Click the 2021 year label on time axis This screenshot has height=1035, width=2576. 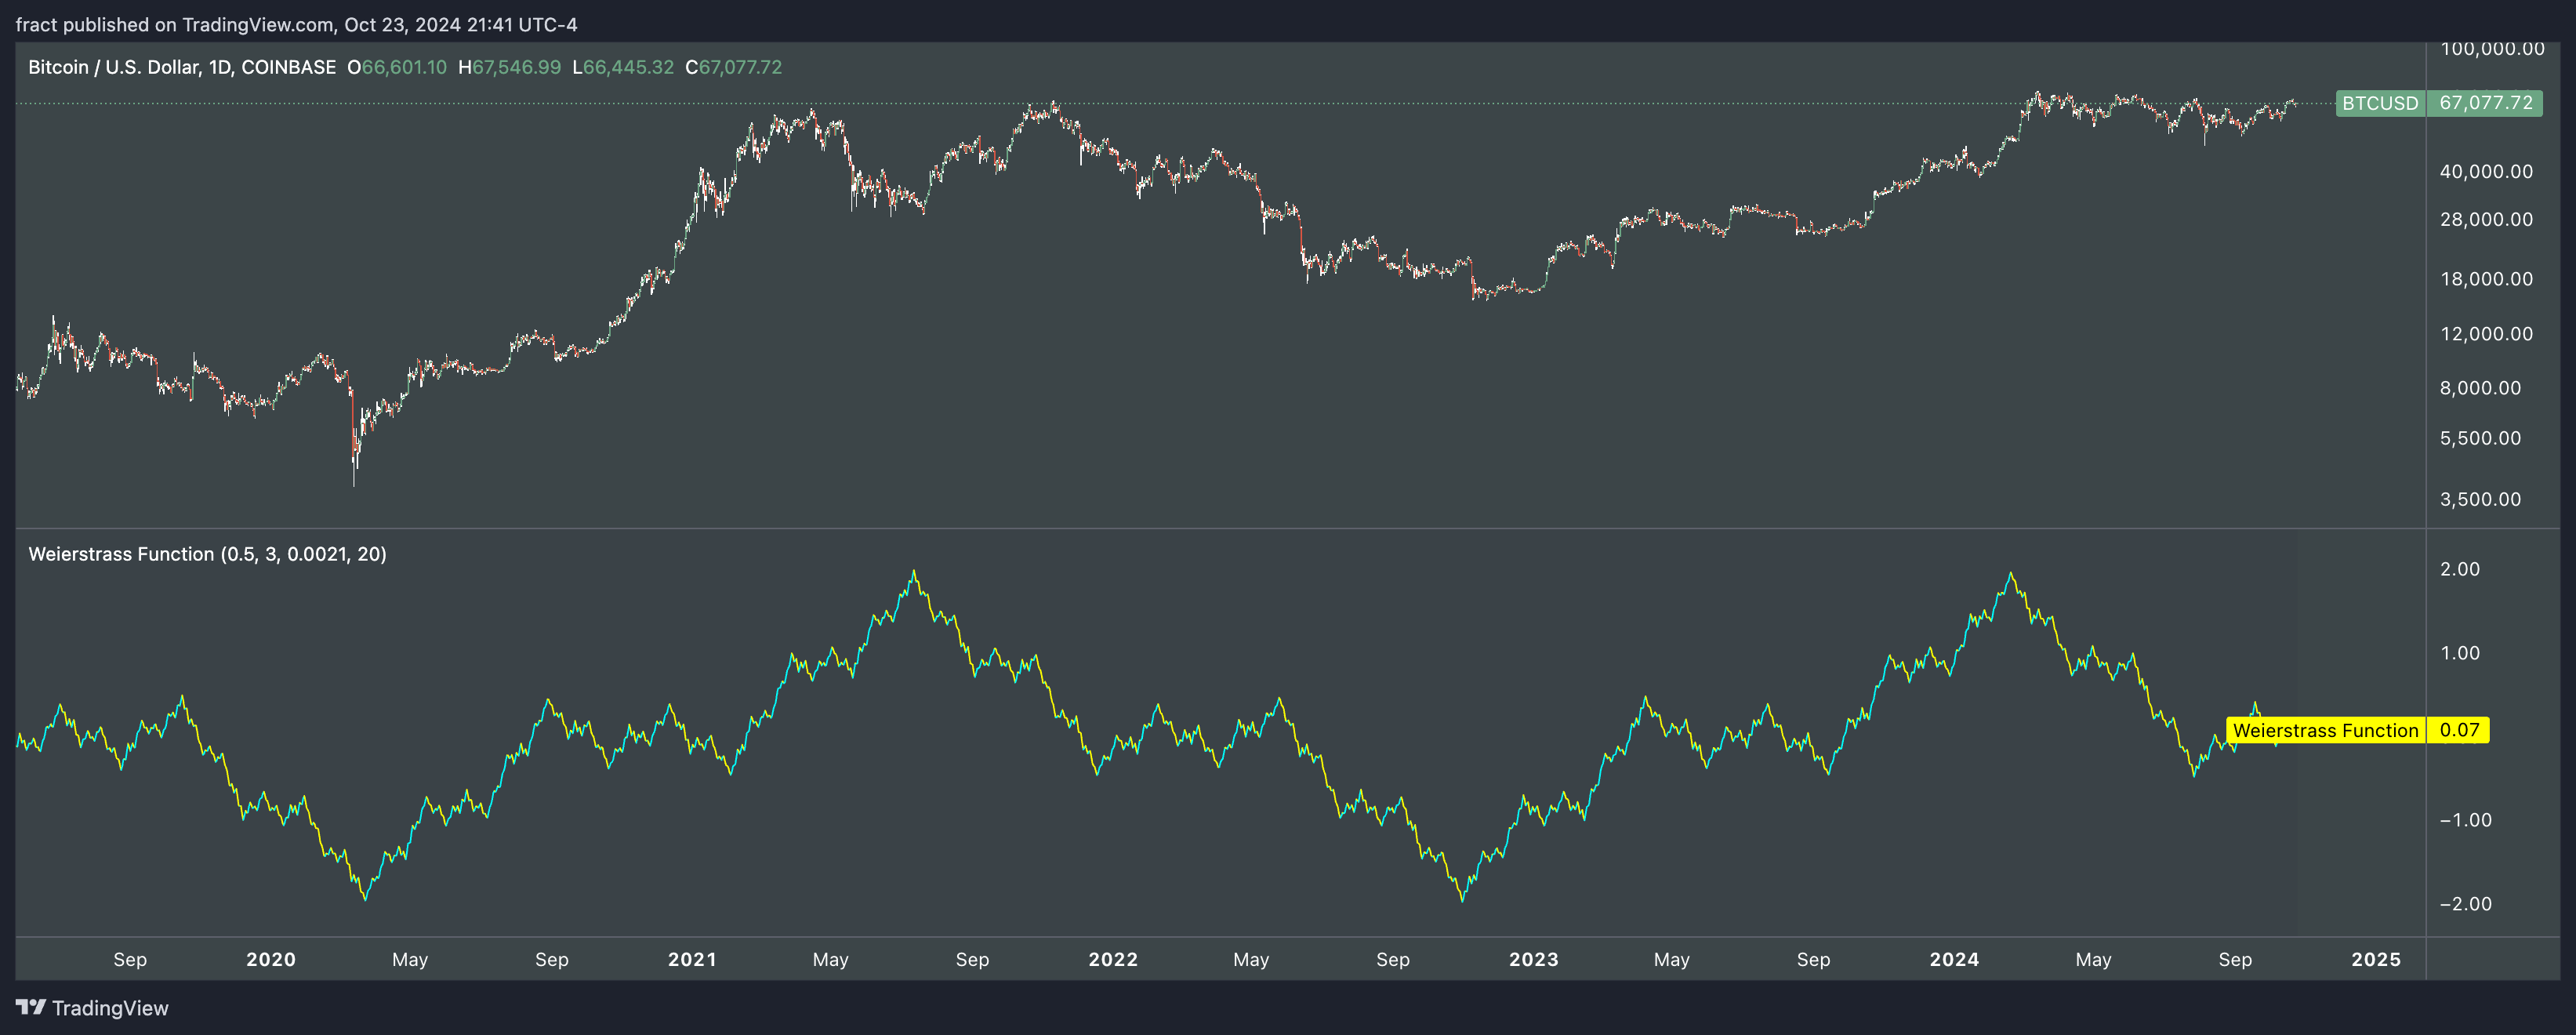pos(692,959)
